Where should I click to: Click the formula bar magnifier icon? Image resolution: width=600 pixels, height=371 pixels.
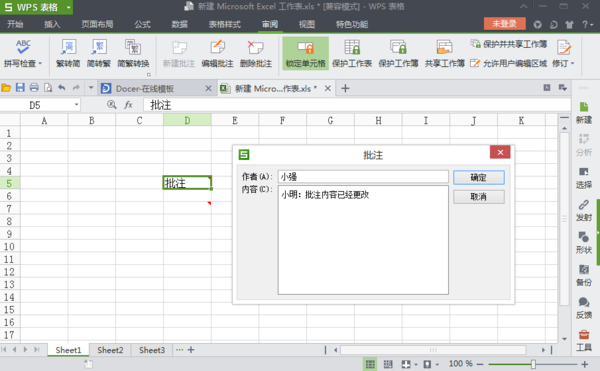[112, 104]
